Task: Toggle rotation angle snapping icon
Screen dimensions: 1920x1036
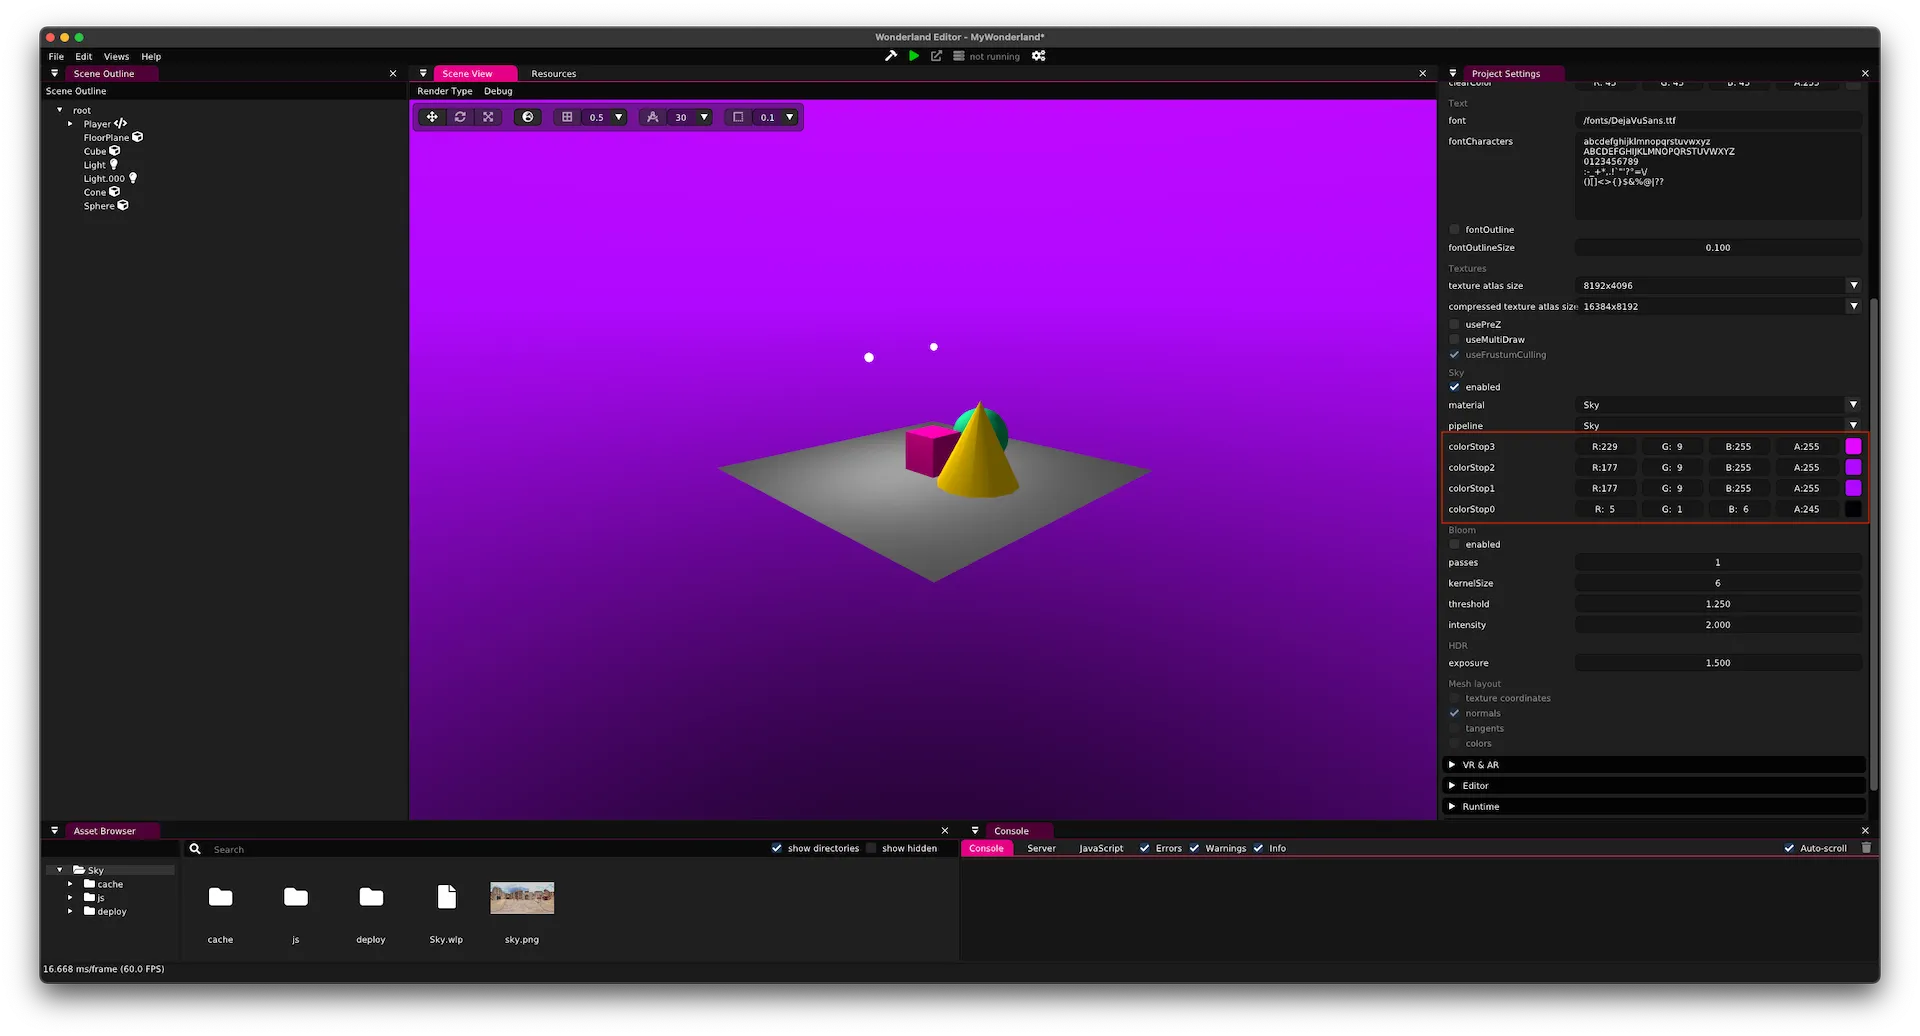Action: pyautogui.click(x=653, y=117)
